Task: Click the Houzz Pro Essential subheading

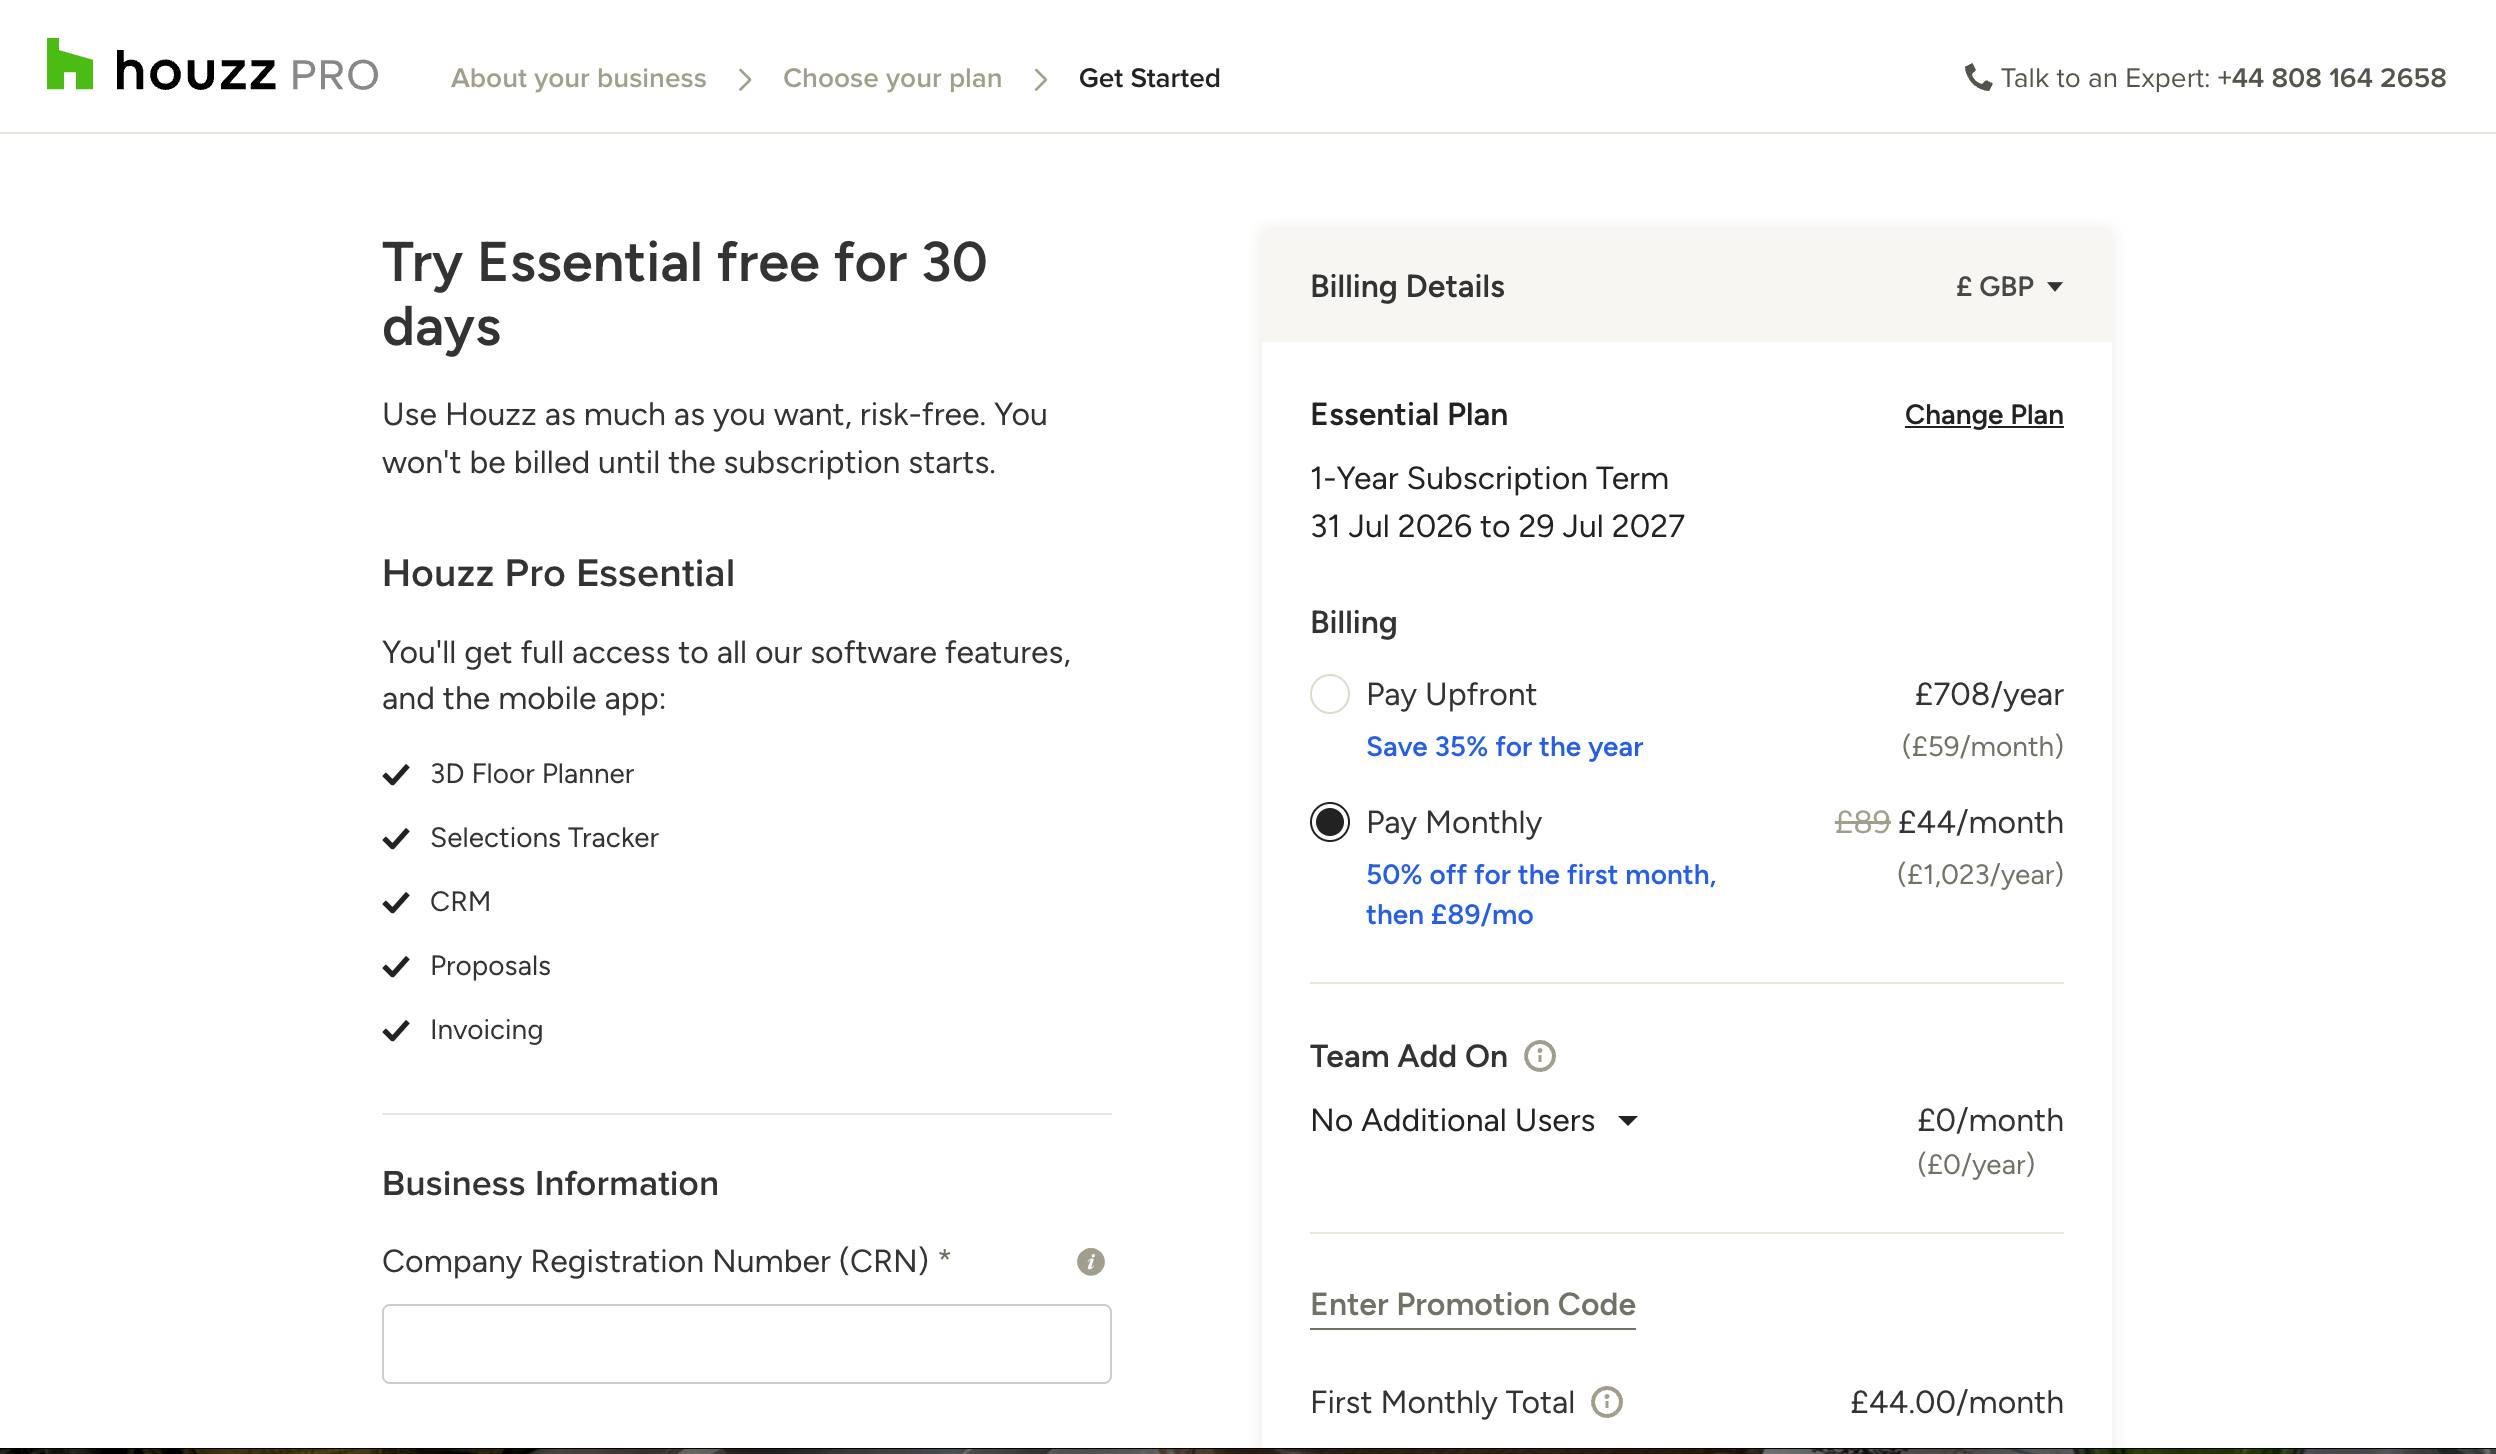Action: tap(558, 574)
